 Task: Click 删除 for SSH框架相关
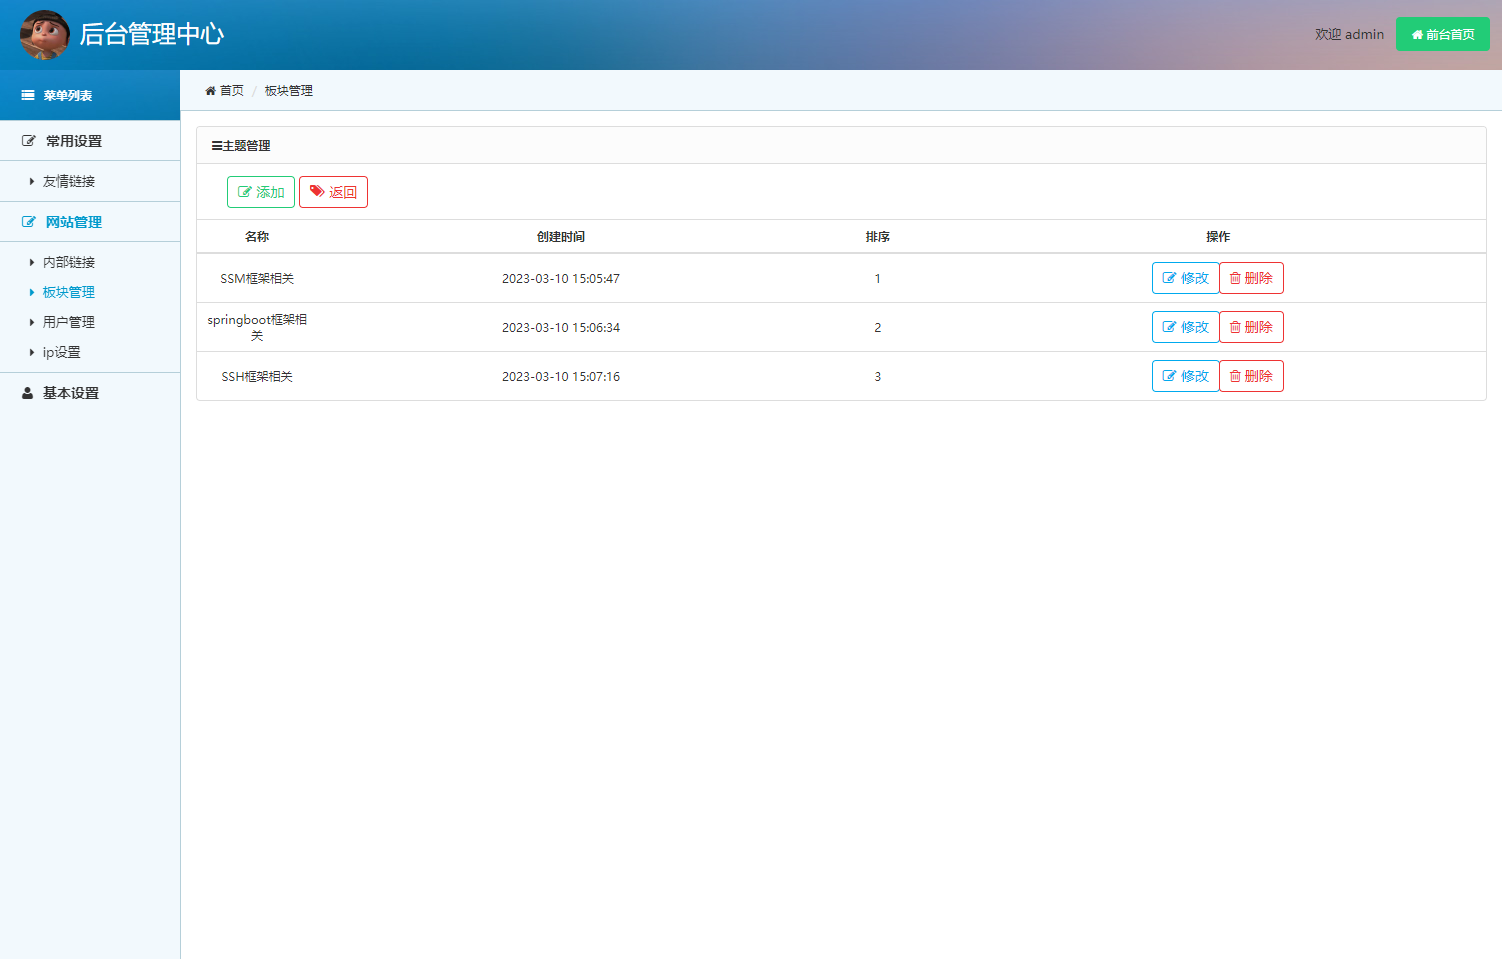[x=1251, y=376]
